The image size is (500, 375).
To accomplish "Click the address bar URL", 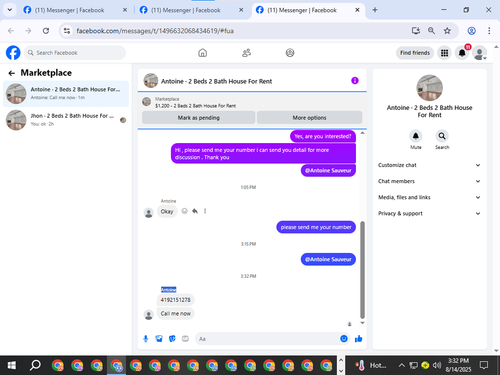I will [x=155, y=31].
